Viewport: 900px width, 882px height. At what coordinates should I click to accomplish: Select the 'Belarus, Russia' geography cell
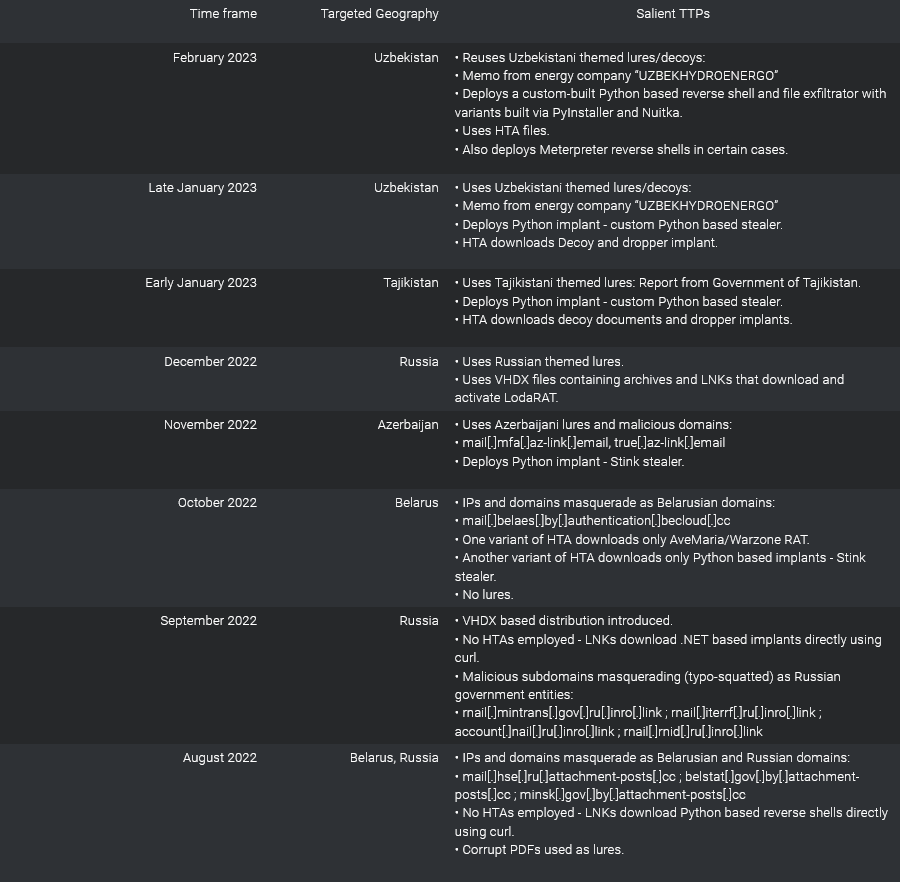pyautogui.click(x=394, y=758)
